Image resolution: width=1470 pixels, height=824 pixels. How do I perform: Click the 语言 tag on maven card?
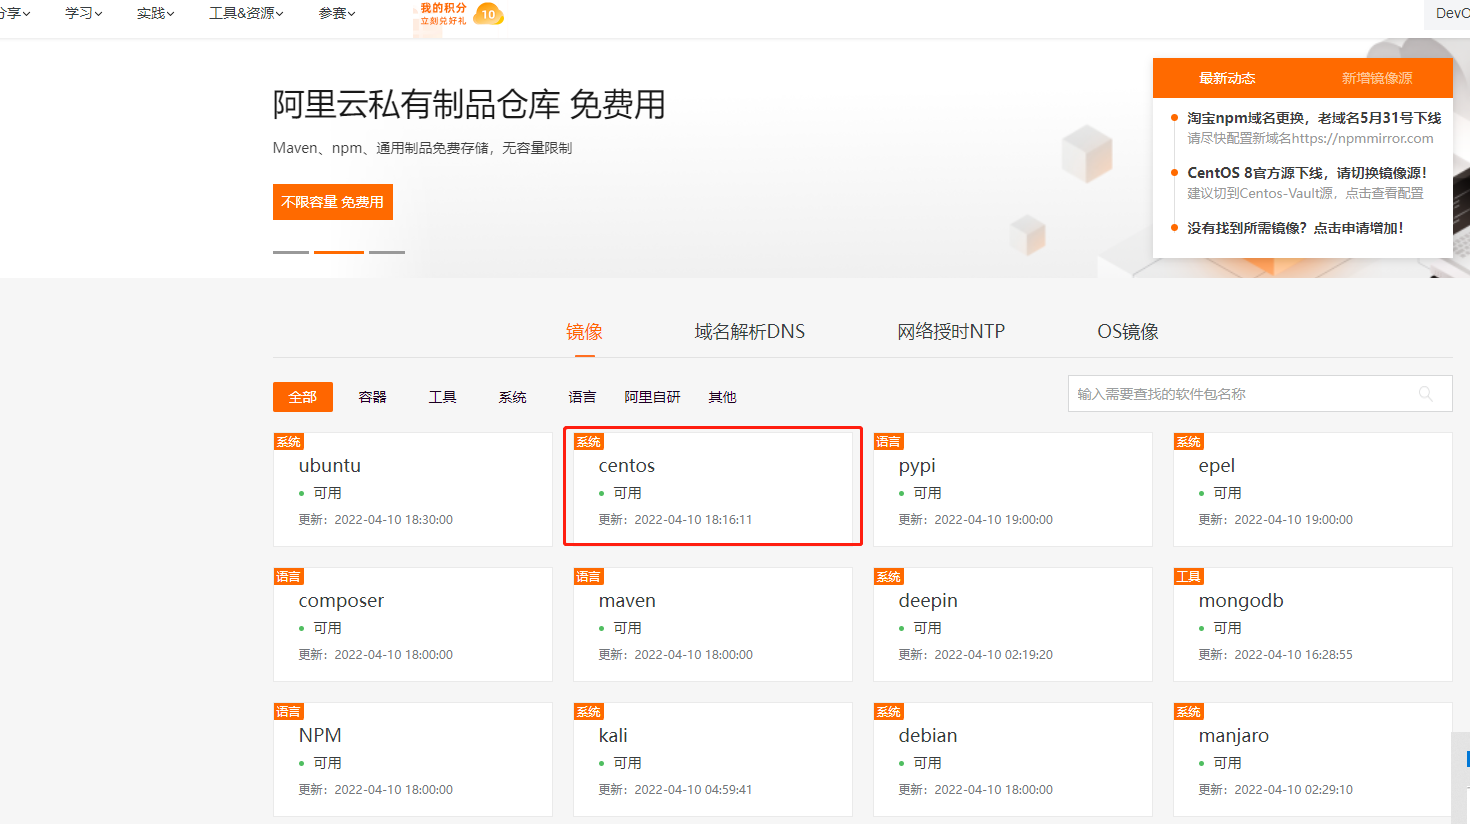pyautogui.click(x=589, y=577)
